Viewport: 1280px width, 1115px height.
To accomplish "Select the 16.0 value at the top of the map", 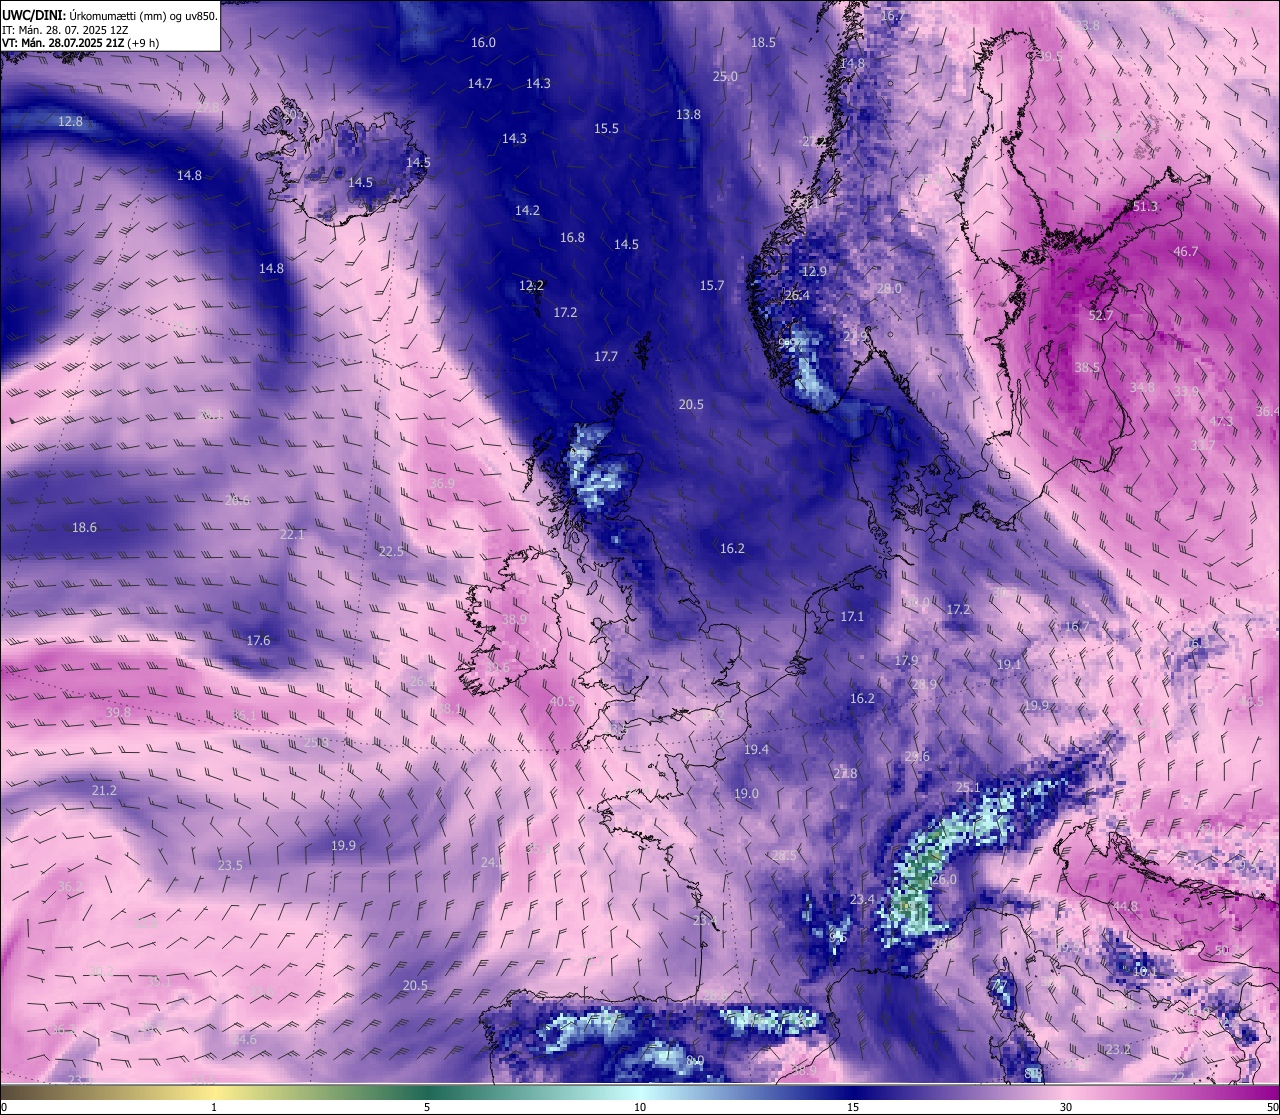I will (x=483, y=42).
